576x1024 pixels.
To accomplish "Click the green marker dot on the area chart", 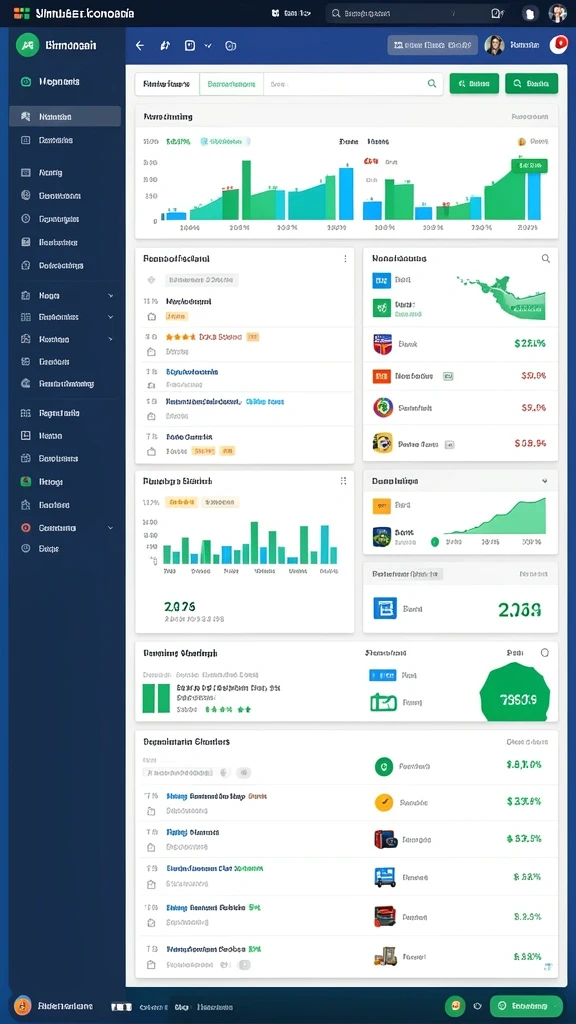I will pyautogui.click(x=435, y=541).
